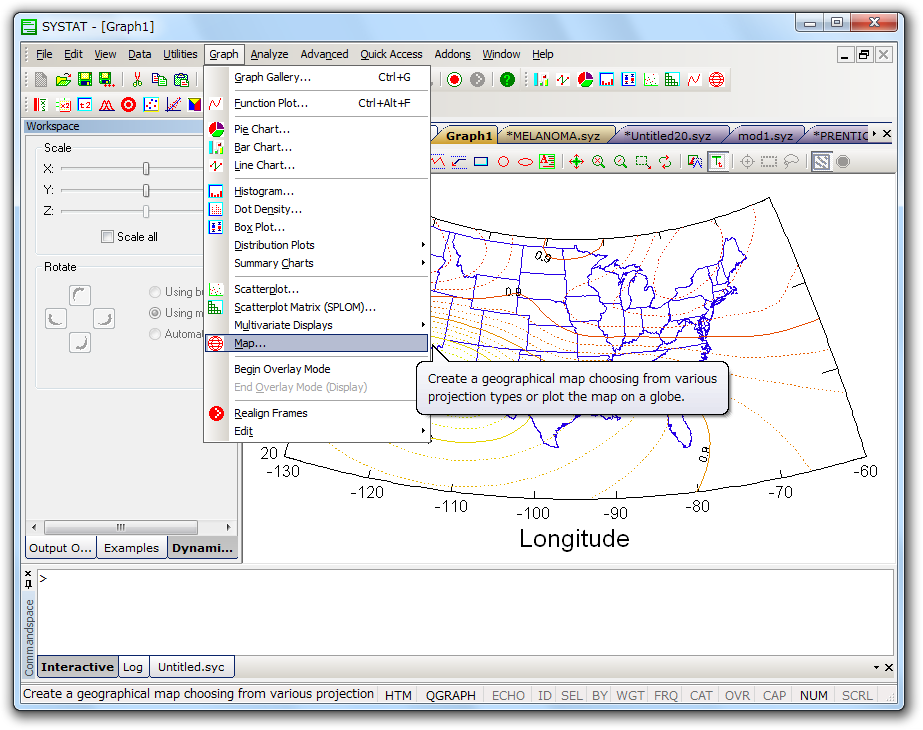
Task: Click the zoom-out magnifier with red X
Action: coord(599,161)
